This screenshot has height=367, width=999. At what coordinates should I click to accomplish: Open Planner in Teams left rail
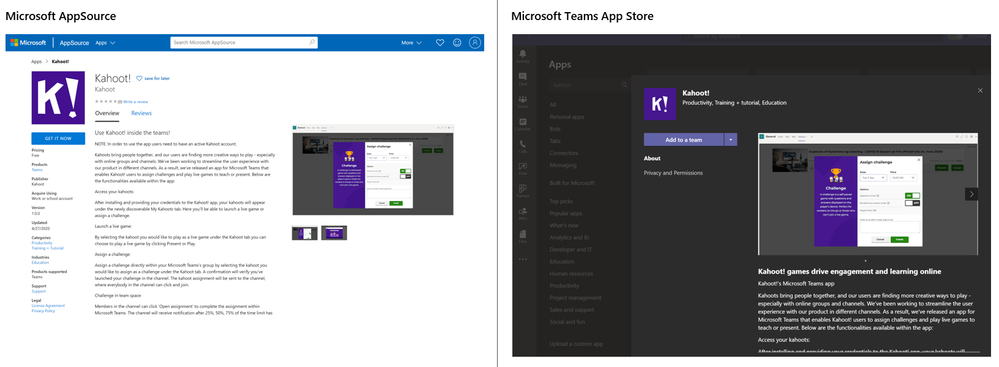523,191
